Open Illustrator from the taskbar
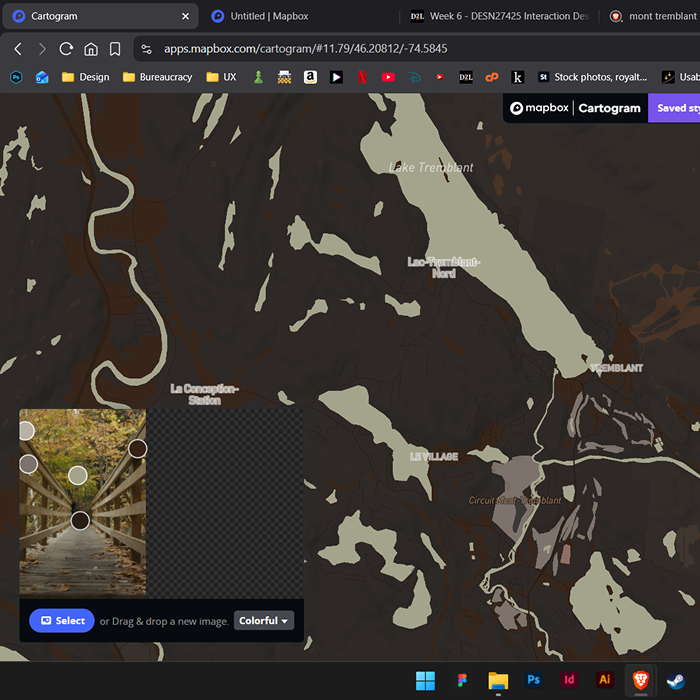 [604, 680]
